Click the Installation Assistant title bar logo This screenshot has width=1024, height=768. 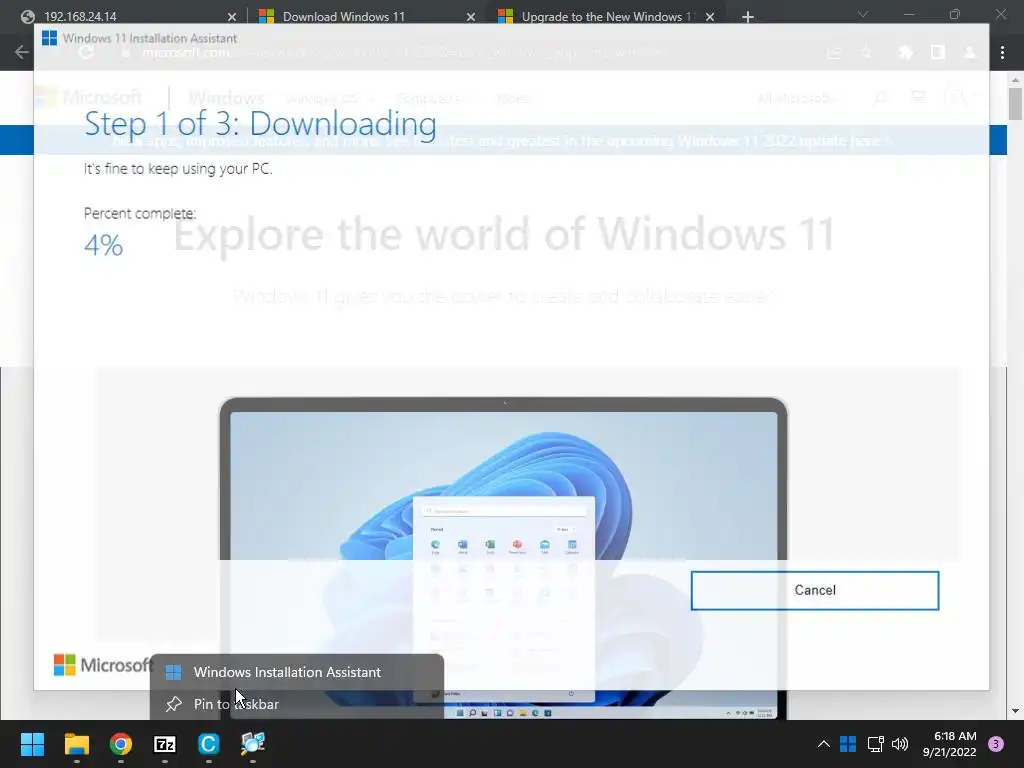(49, 38)
